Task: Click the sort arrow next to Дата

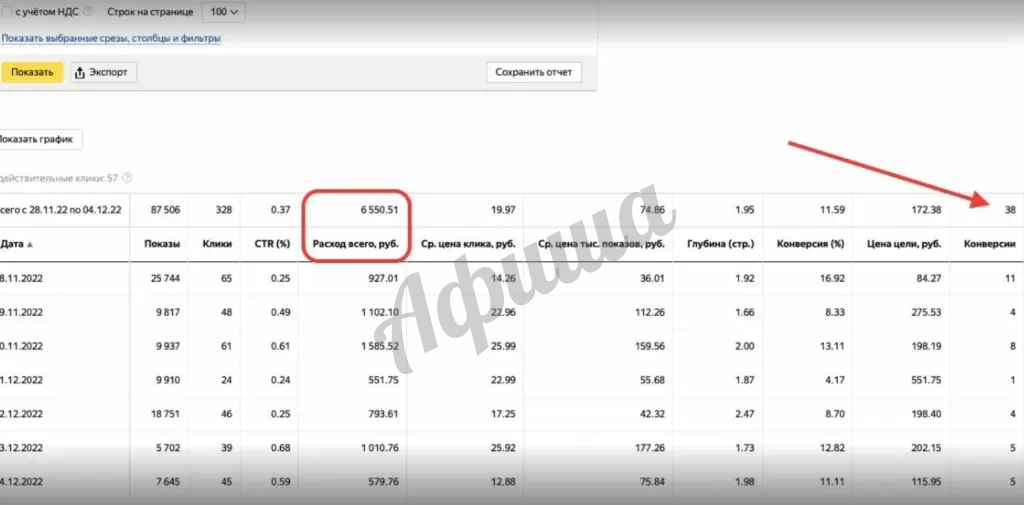Action: (29, 244)
